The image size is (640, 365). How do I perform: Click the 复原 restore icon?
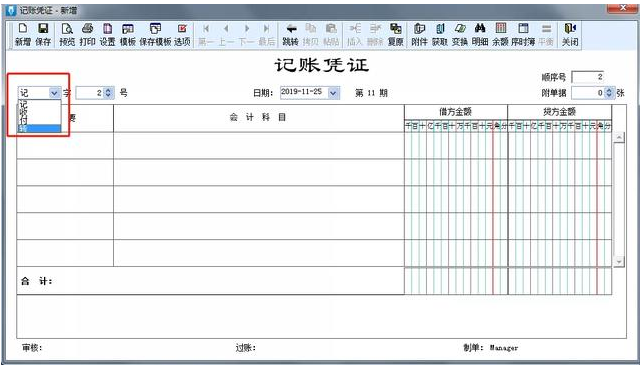point(396,34)
